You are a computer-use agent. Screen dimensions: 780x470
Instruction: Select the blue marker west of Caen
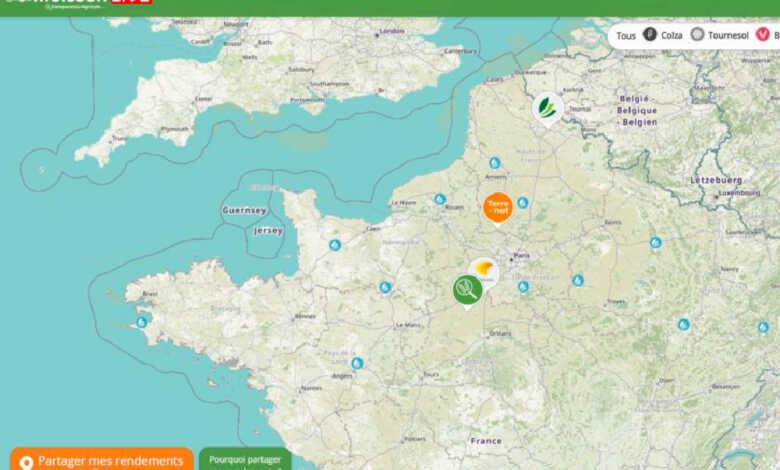click(x=335, y=244)
